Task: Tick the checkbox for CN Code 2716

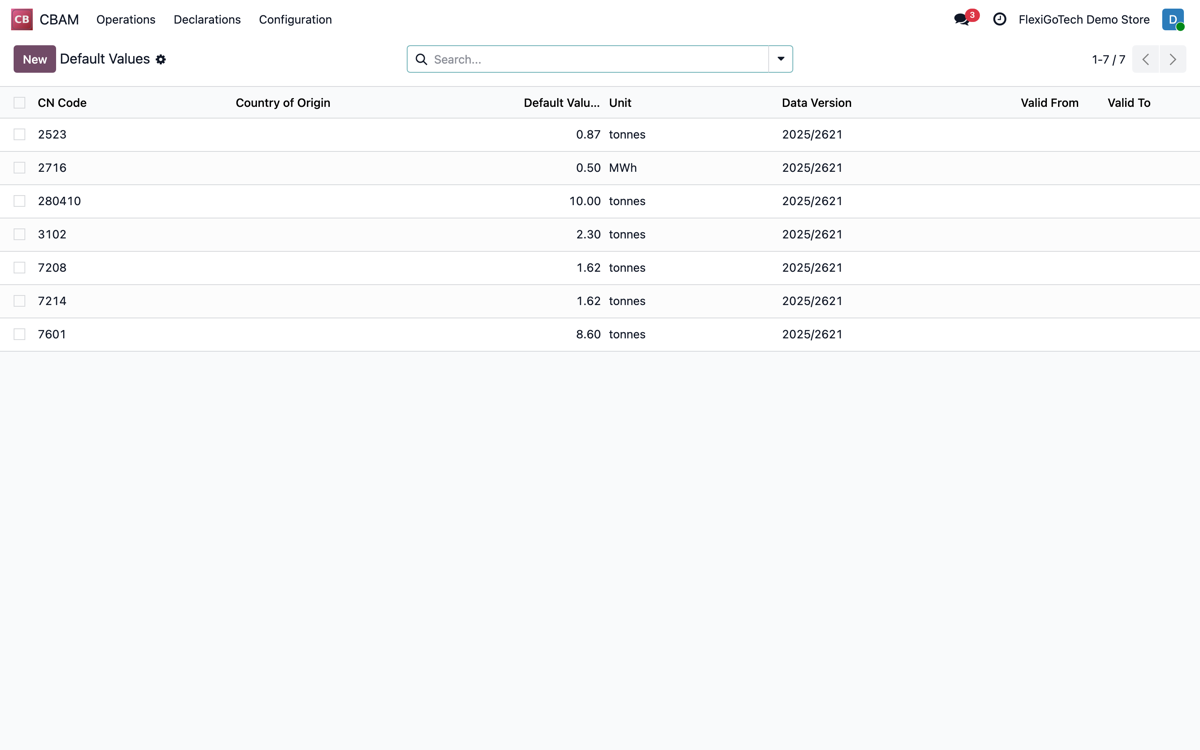Action: [19, 168]
